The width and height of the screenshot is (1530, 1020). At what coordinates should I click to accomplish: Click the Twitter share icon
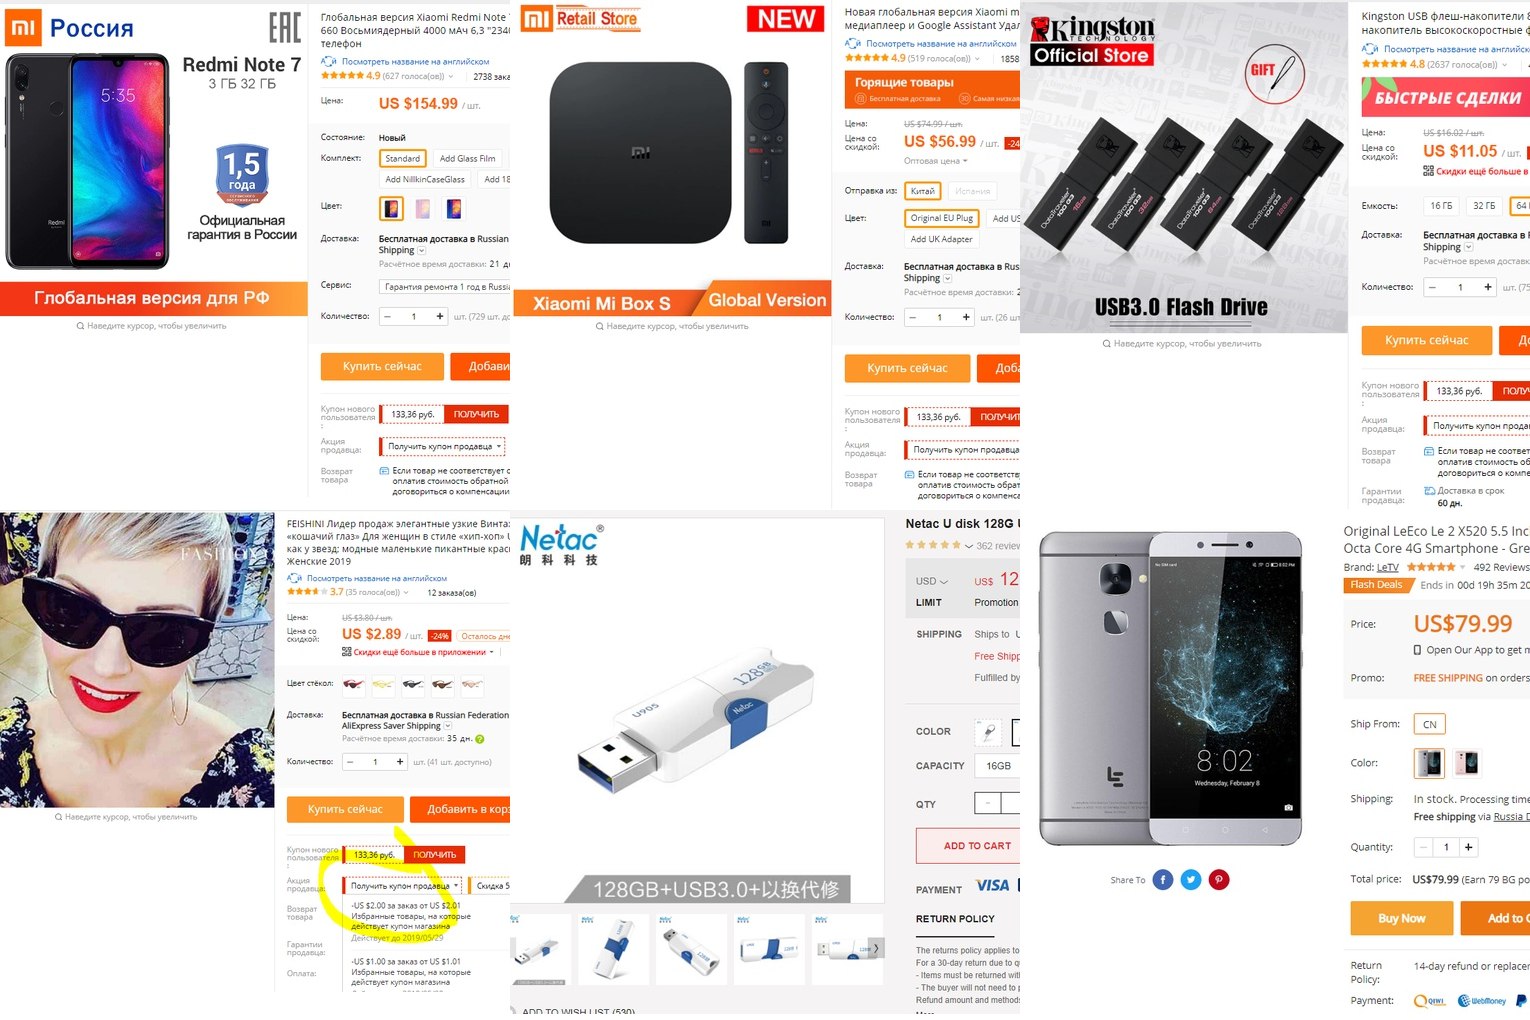(x=1190, y=880)
